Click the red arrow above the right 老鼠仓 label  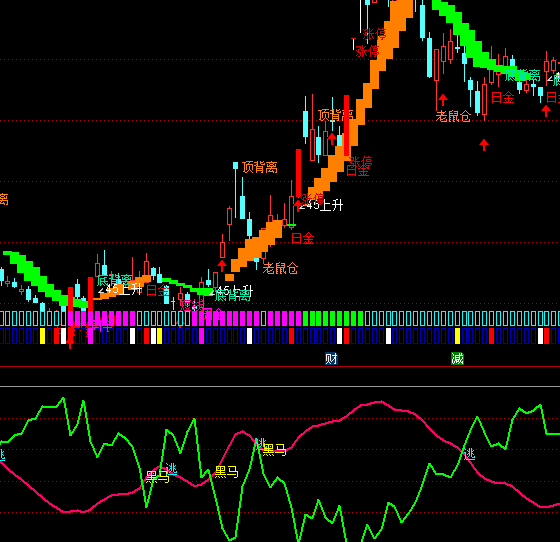tap(443, 100)
